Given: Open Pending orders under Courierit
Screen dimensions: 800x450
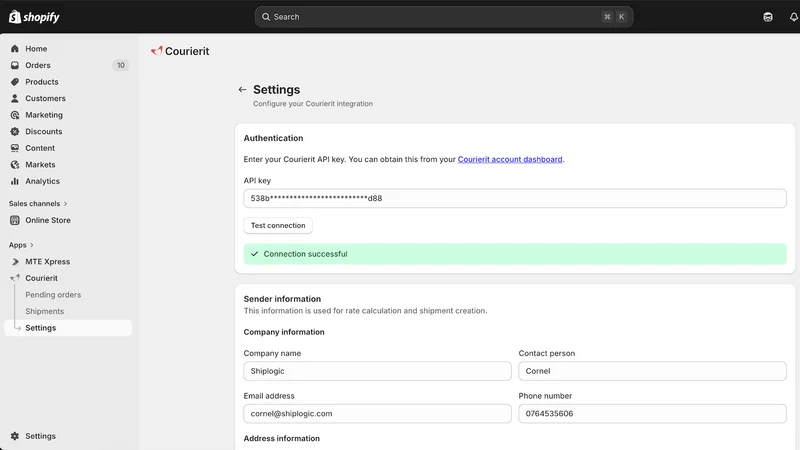Looking at the screenshot, I should [53, 294].
